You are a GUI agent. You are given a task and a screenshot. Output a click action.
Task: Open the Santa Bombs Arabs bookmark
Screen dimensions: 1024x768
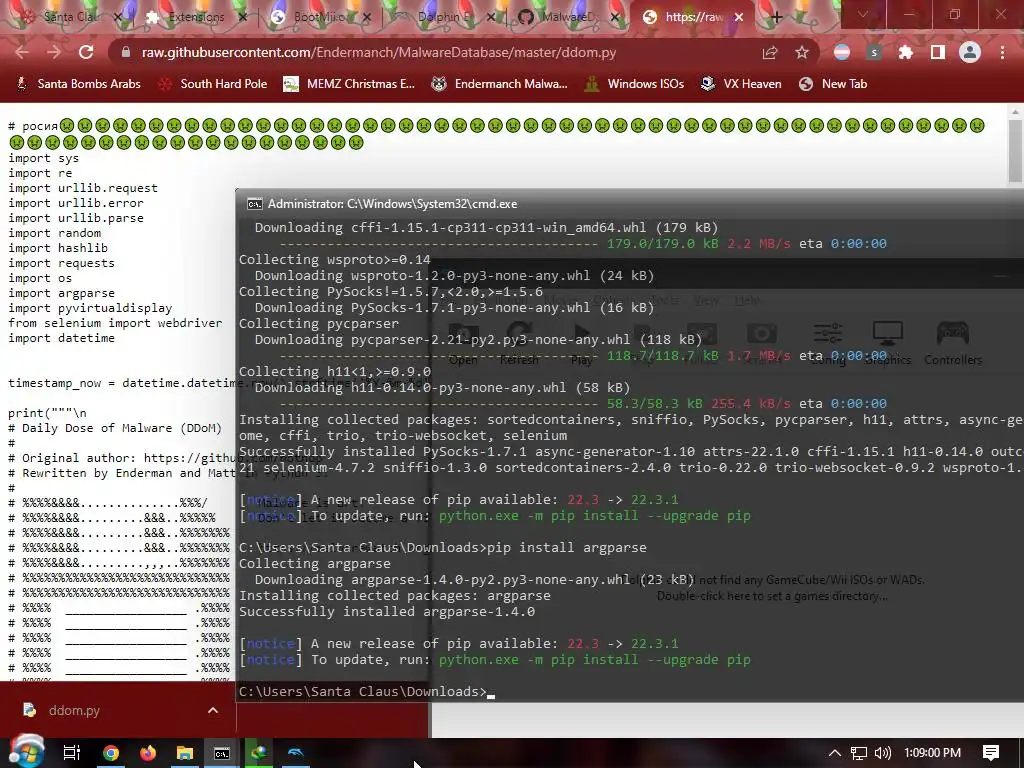tap(78, 84)
